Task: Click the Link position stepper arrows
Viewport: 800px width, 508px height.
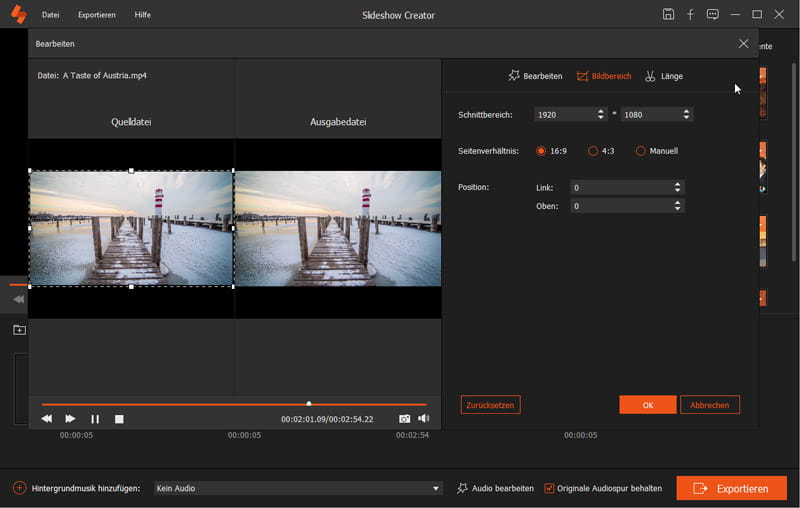Action: tap(678, 187)
